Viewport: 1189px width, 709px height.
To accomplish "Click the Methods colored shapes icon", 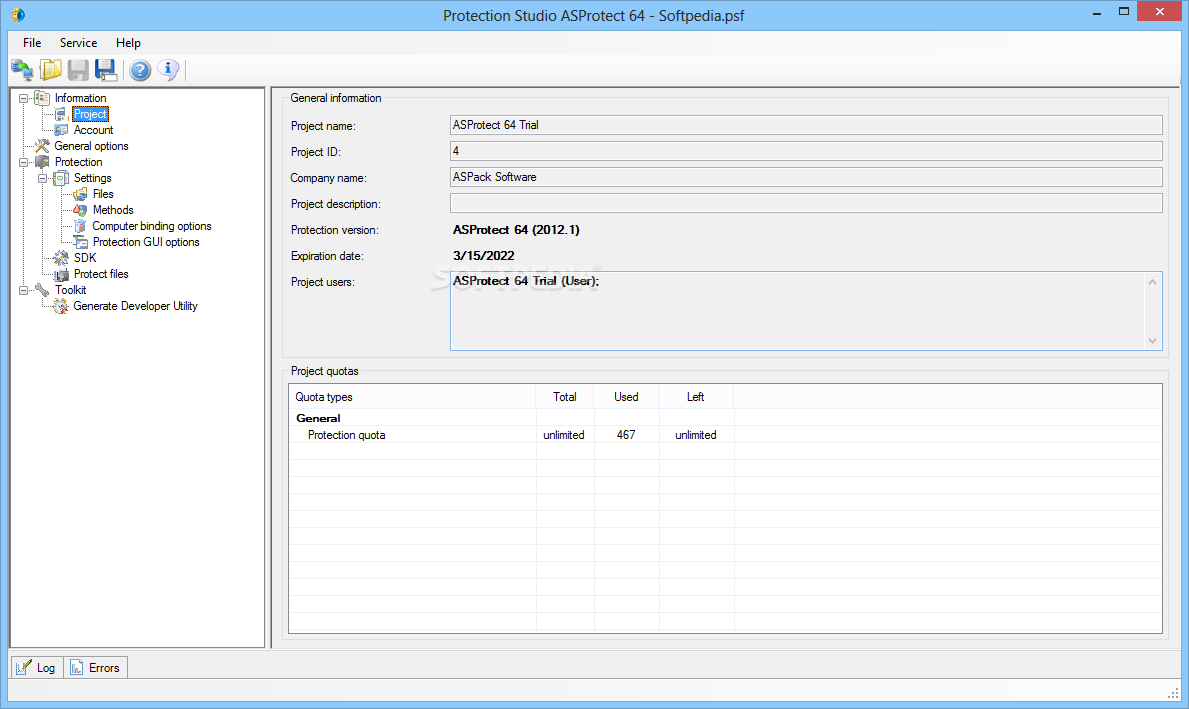I will click(80, 210).
